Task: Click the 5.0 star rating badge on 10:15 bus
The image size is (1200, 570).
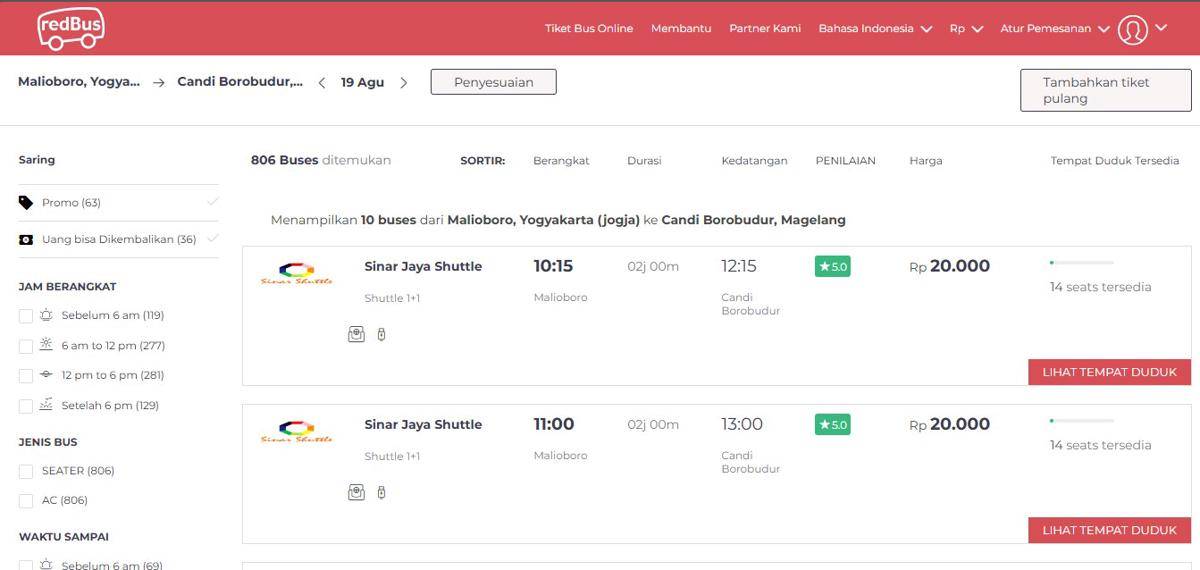Action: (x=833, y=266)
